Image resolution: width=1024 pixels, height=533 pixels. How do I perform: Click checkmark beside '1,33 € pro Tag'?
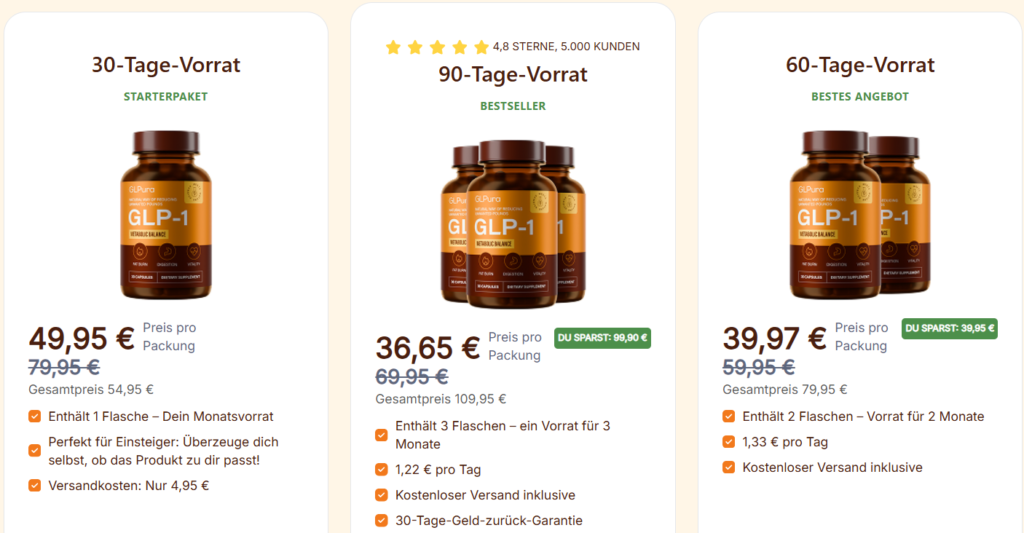[x=729, y=442]
